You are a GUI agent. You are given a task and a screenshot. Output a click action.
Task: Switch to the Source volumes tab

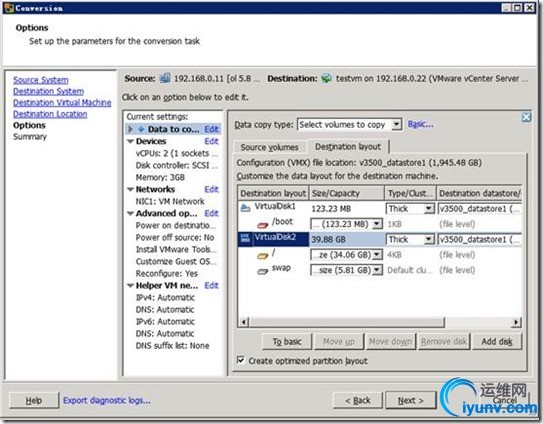pyautogui.click(x=269, y=147)
